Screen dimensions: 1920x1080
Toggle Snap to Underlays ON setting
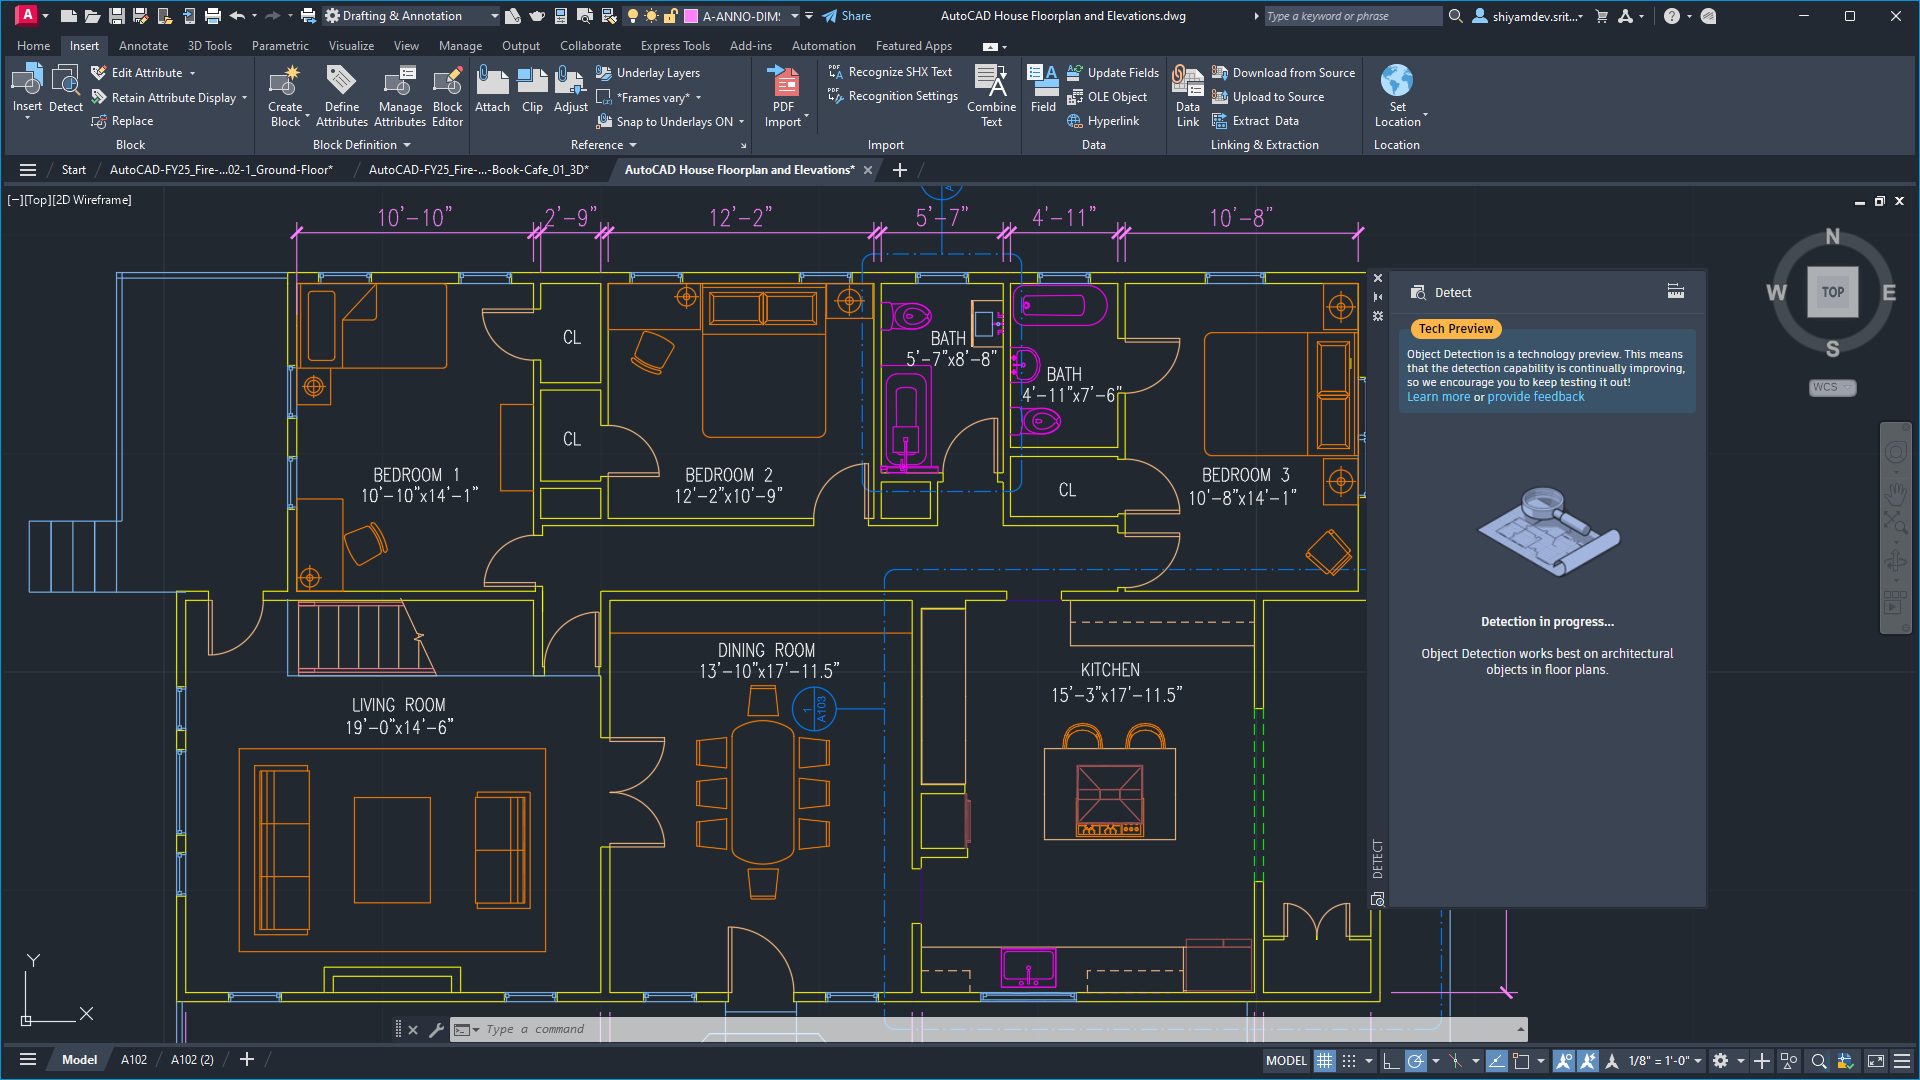point(668,120)
